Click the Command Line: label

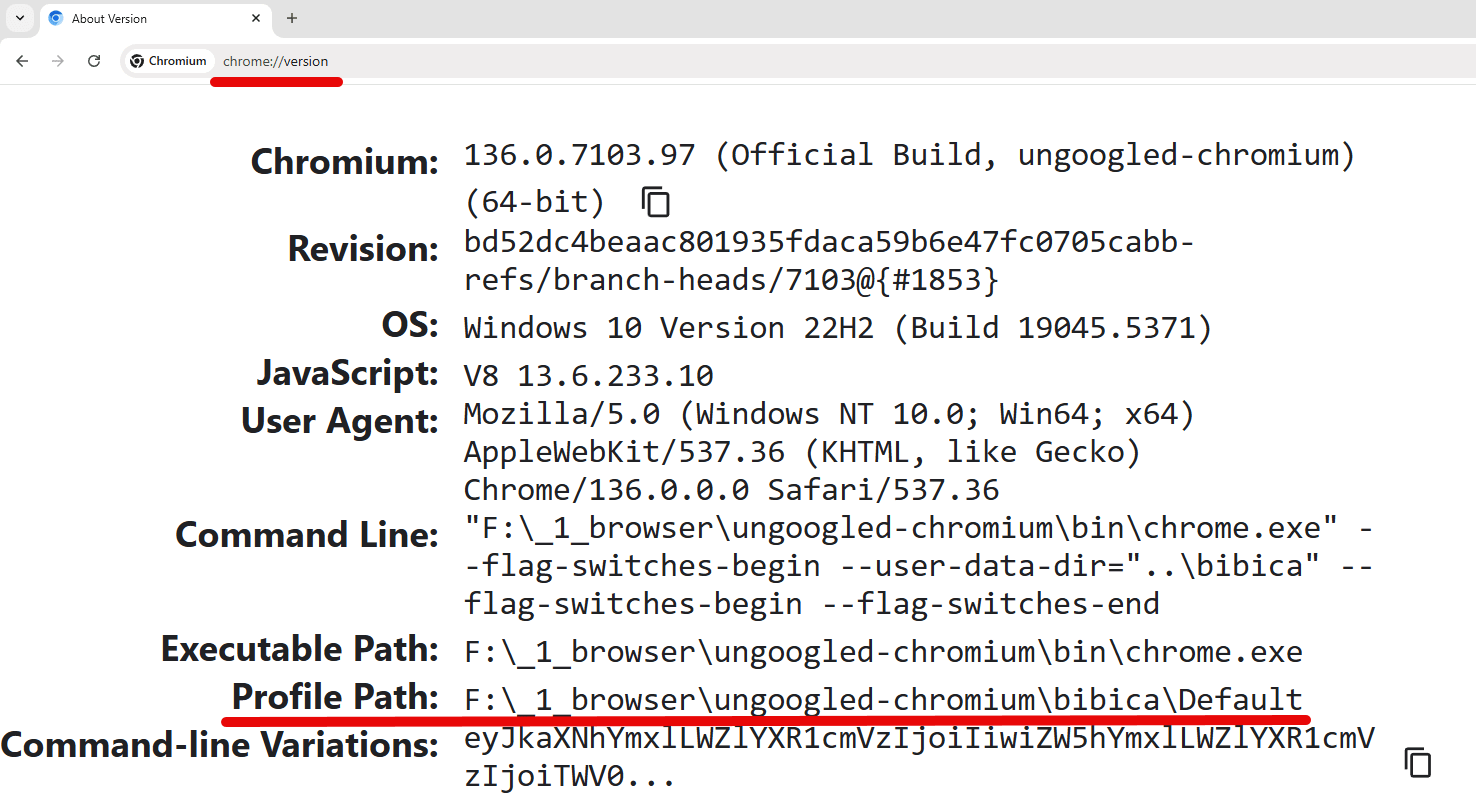point(307,535)
